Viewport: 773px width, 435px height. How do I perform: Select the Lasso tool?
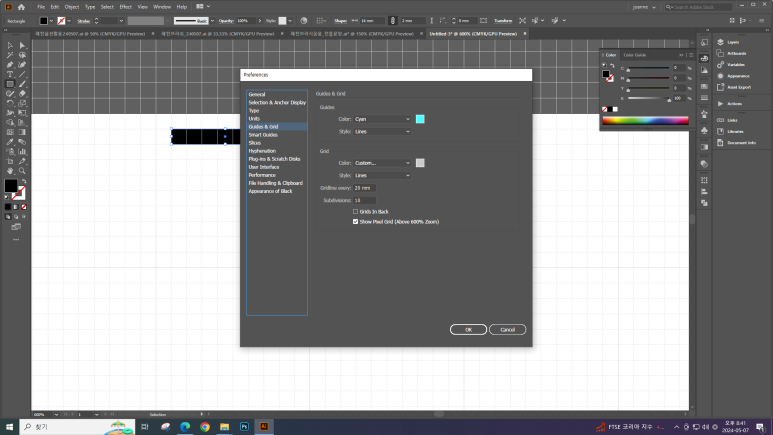pos(22,55)
